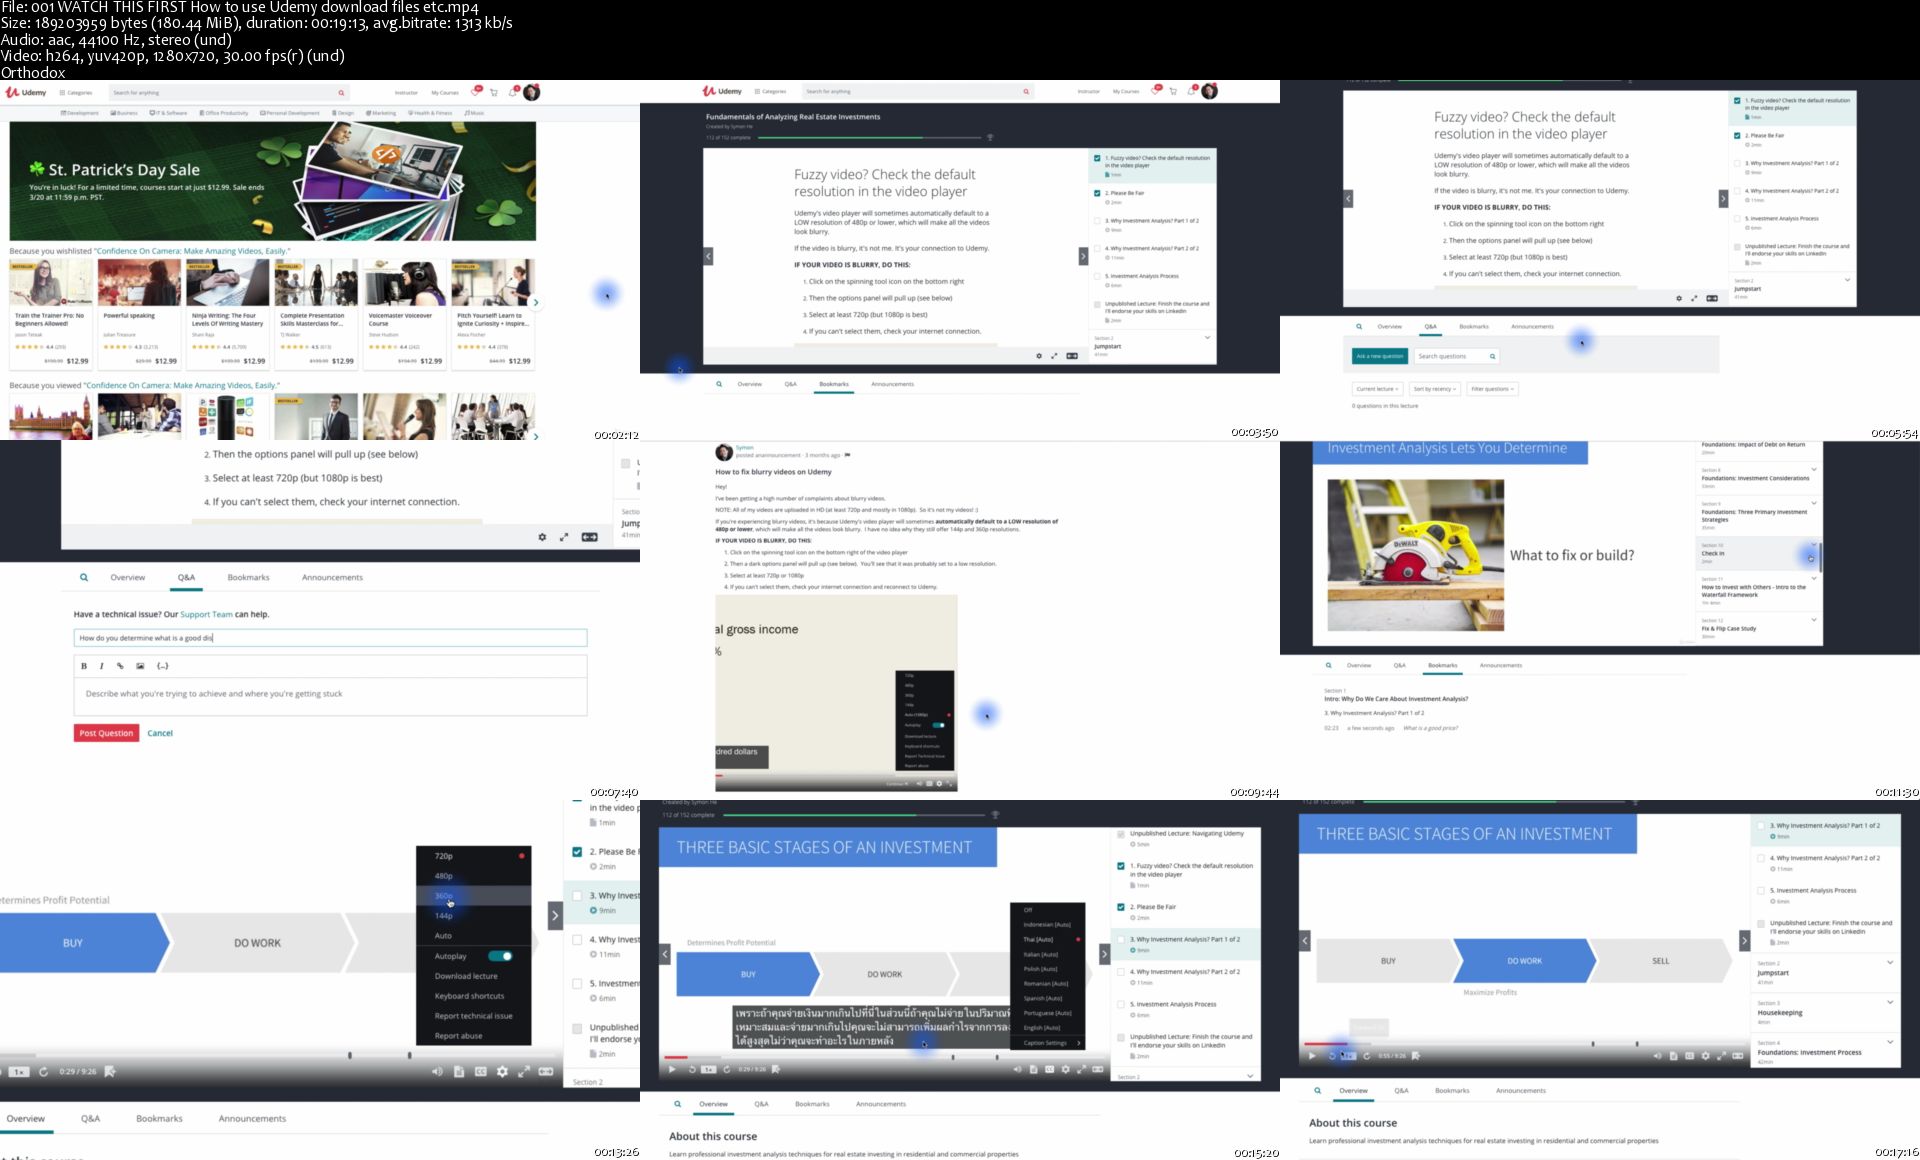Click the expanded view icon in the 00:13:26 player
The image size is (1920, 1160).
(546, 1071)
